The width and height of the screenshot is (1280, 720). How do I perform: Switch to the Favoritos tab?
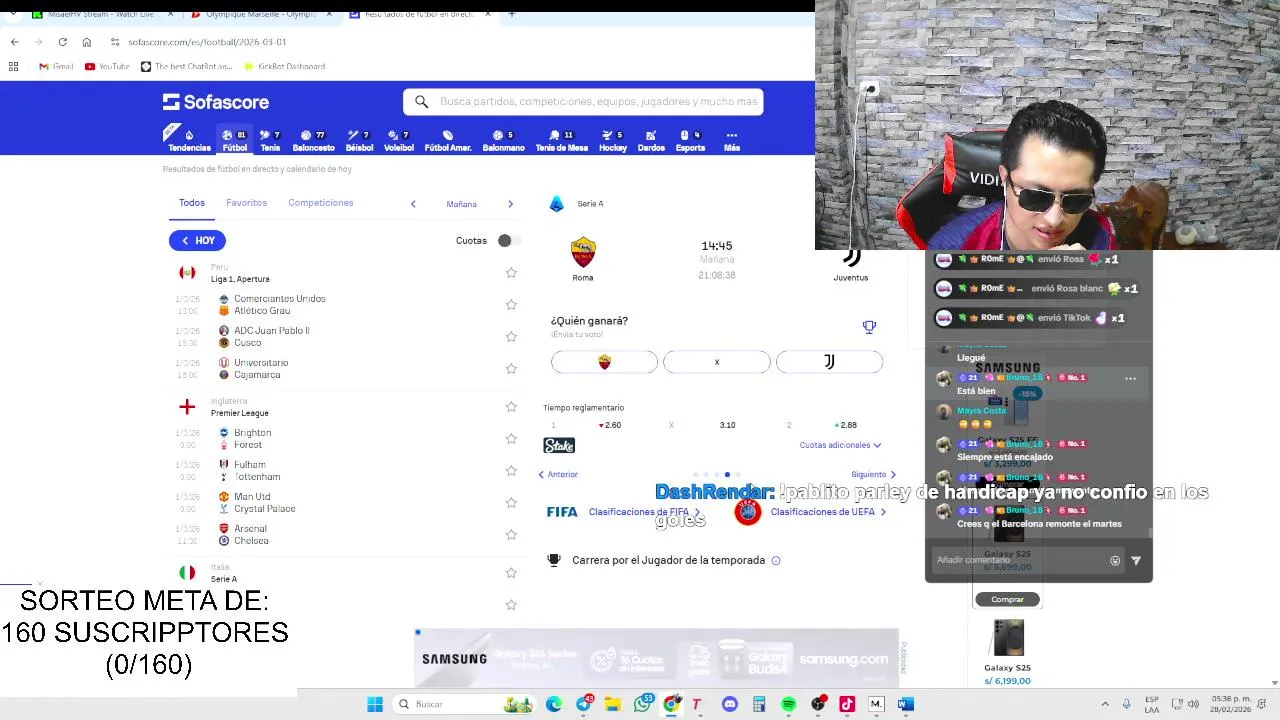(246, 203)
